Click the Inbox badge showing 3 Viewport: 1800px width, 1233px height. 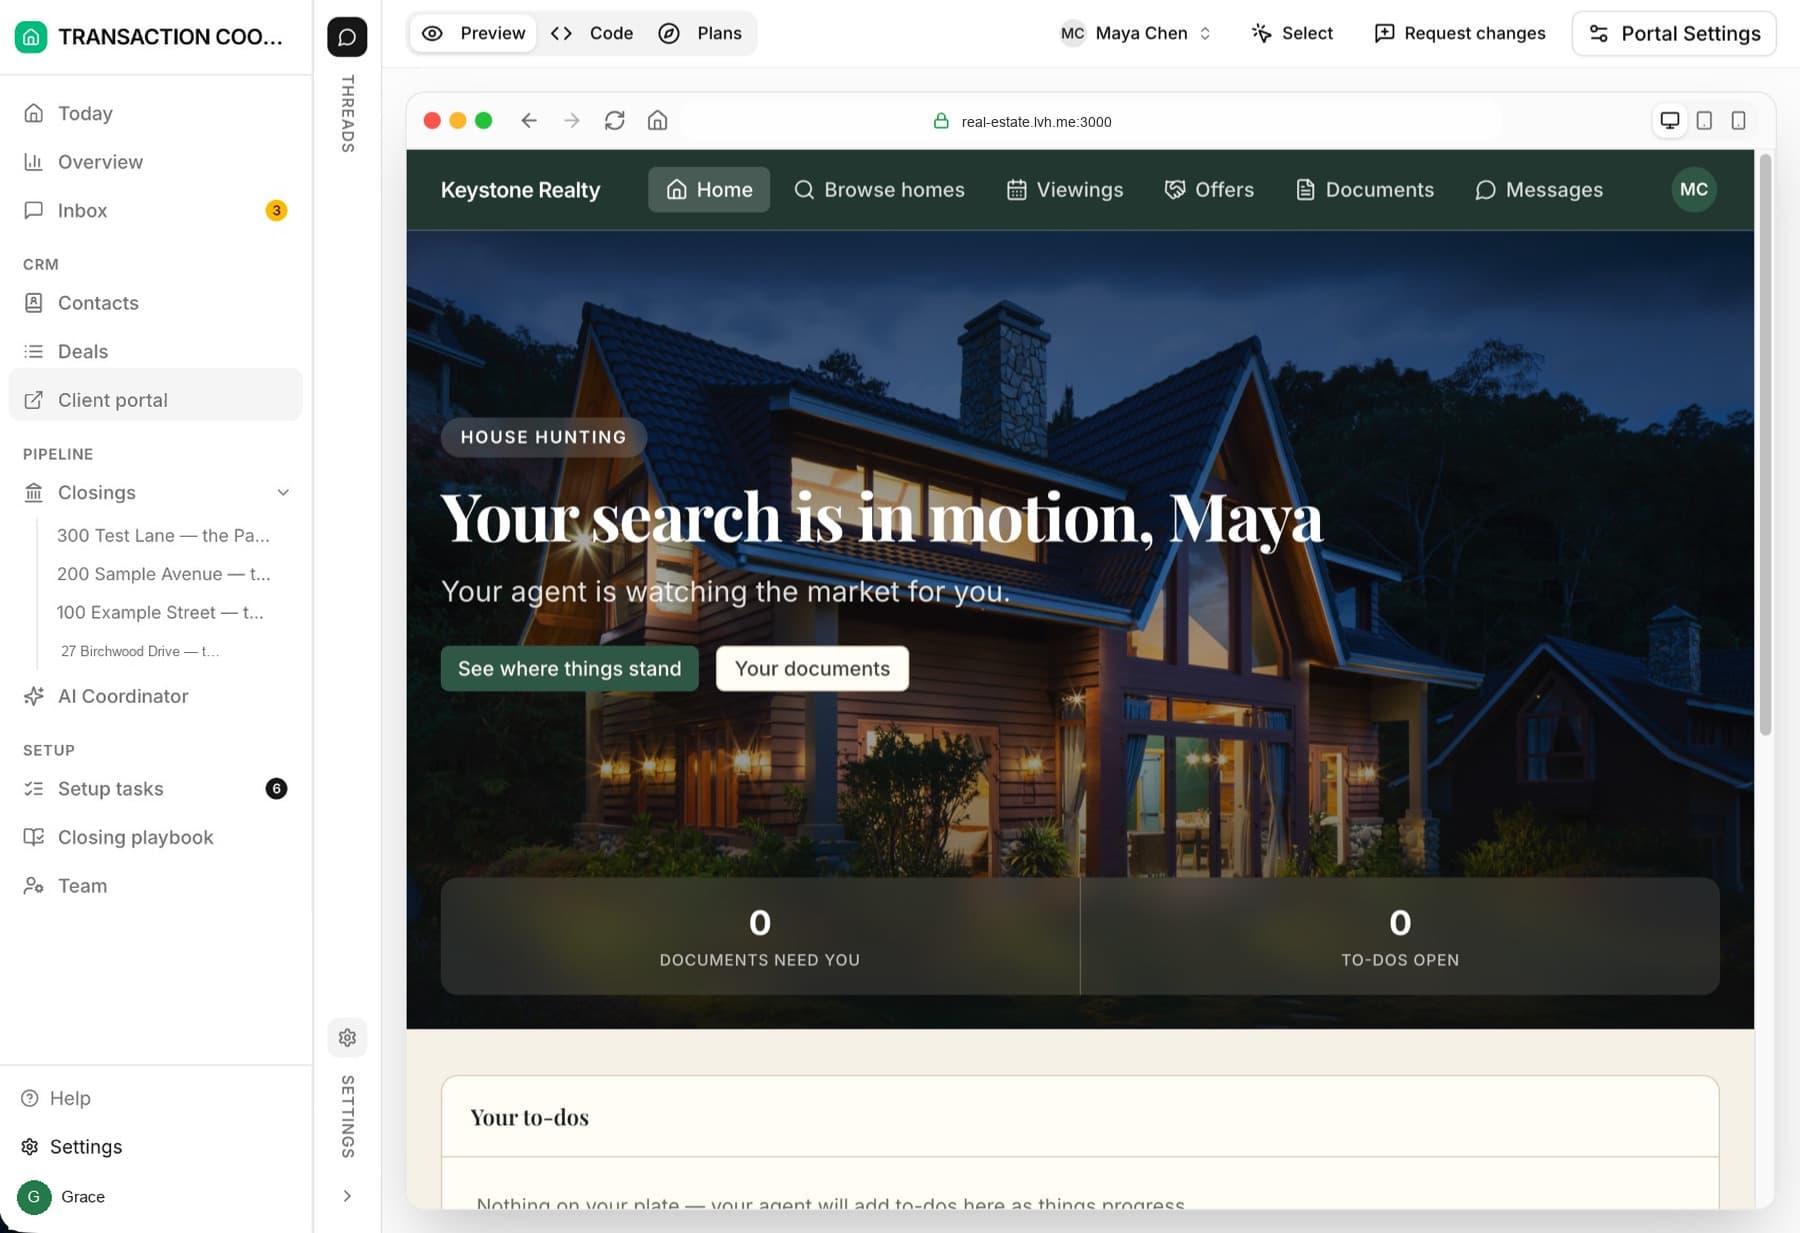[276, 210]
